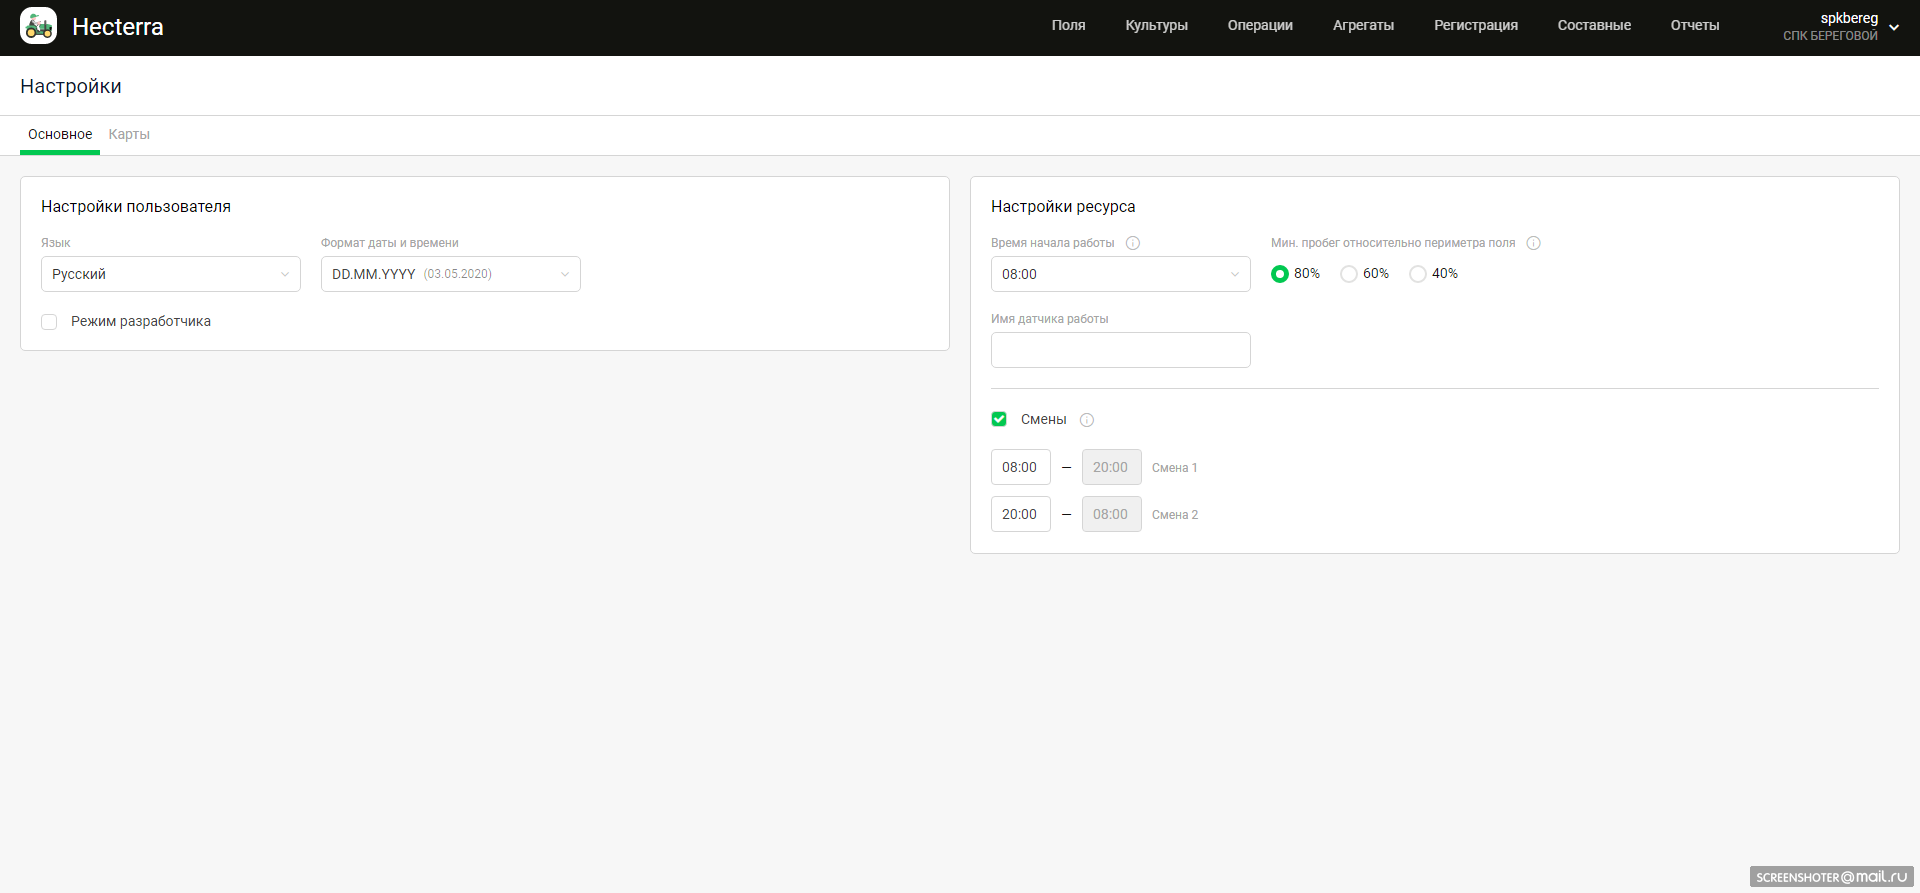Screen dimensions: 1920x893
Task: Expand the work start time dropdown
Action: (x=1120, y=274)
